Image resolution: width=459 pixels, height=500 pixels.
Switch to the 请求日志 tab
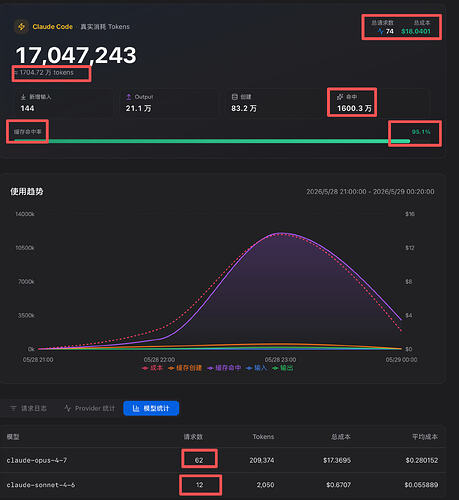click(x=29, y=408)
